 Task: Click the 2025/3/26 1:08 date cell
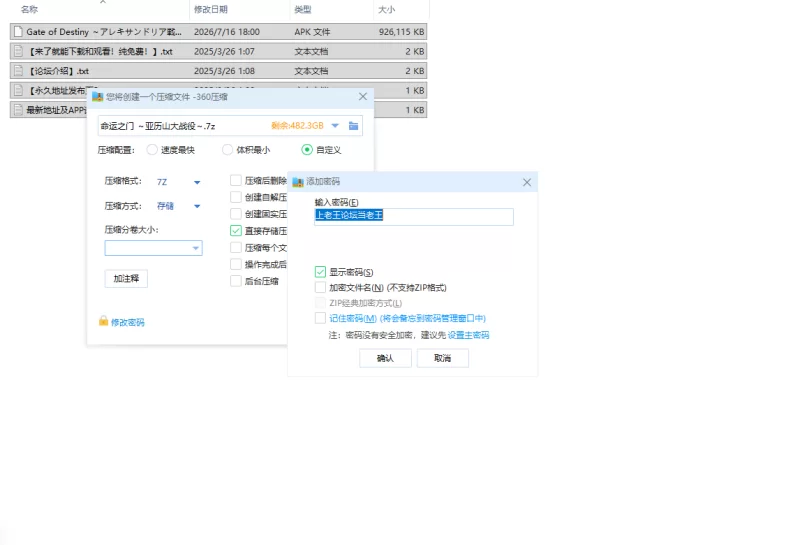coord(224,71)
